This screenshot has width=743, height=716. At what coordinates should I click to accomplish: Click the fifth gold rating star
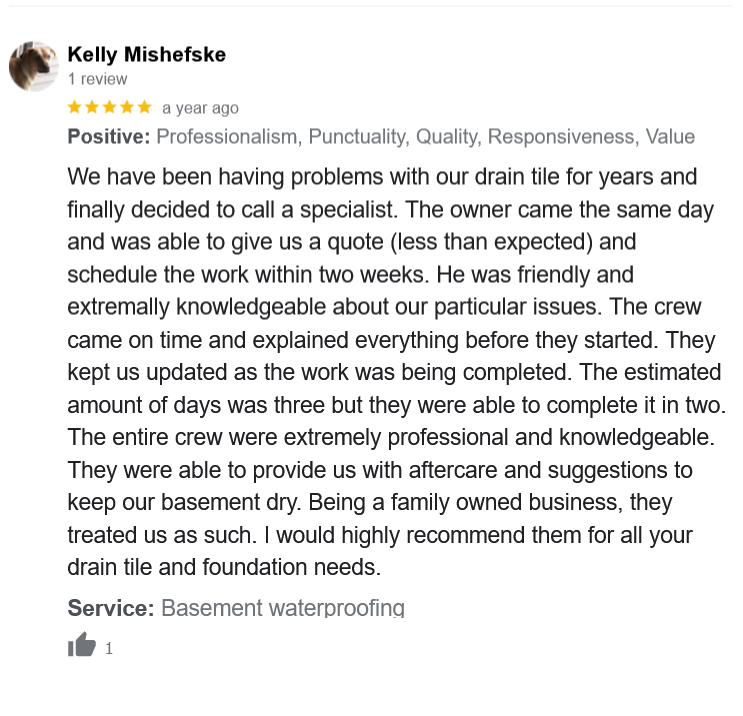145,106
